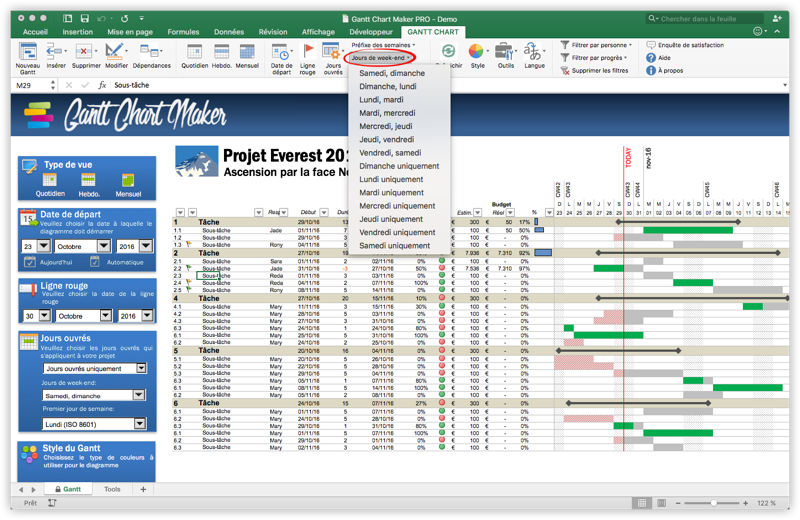Click the Ligne rouge flag icon in ribbon
This screenshot has height=520, width=800.
pyautogui.click(x=308, y=52)
